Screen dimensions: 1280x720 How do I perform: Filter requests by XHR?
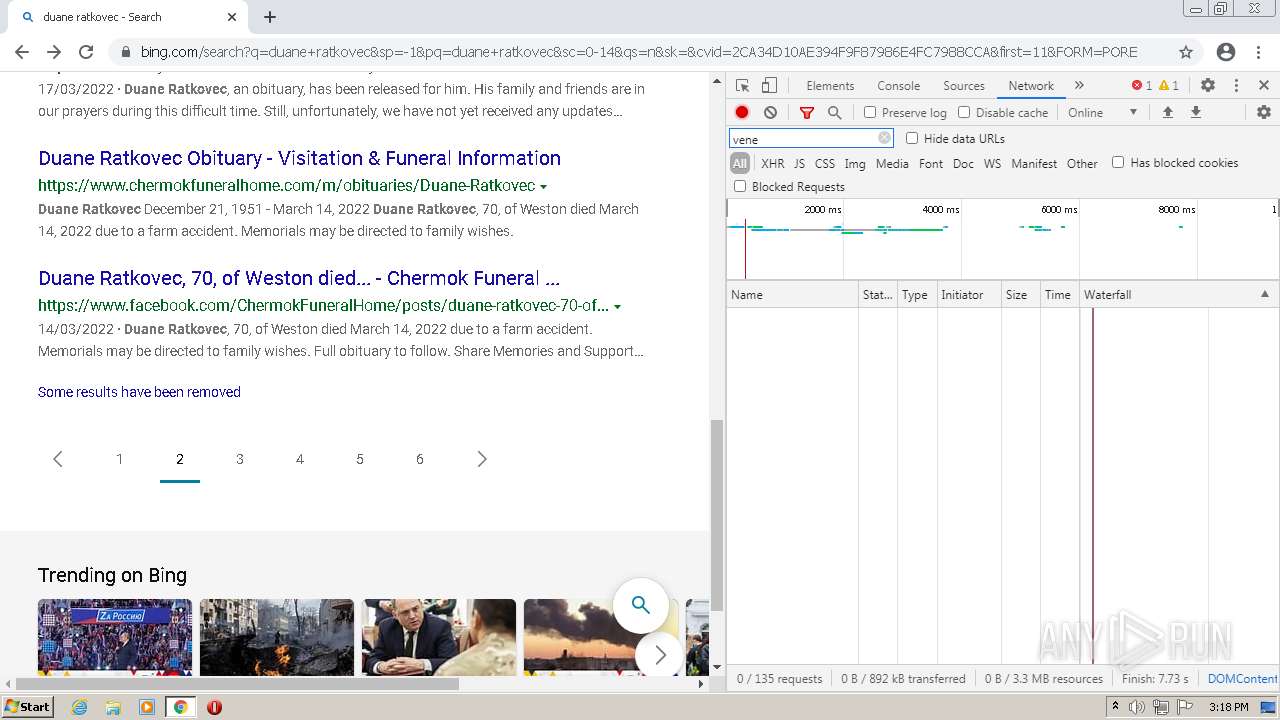pyautogui.click(x=773, y=164)
